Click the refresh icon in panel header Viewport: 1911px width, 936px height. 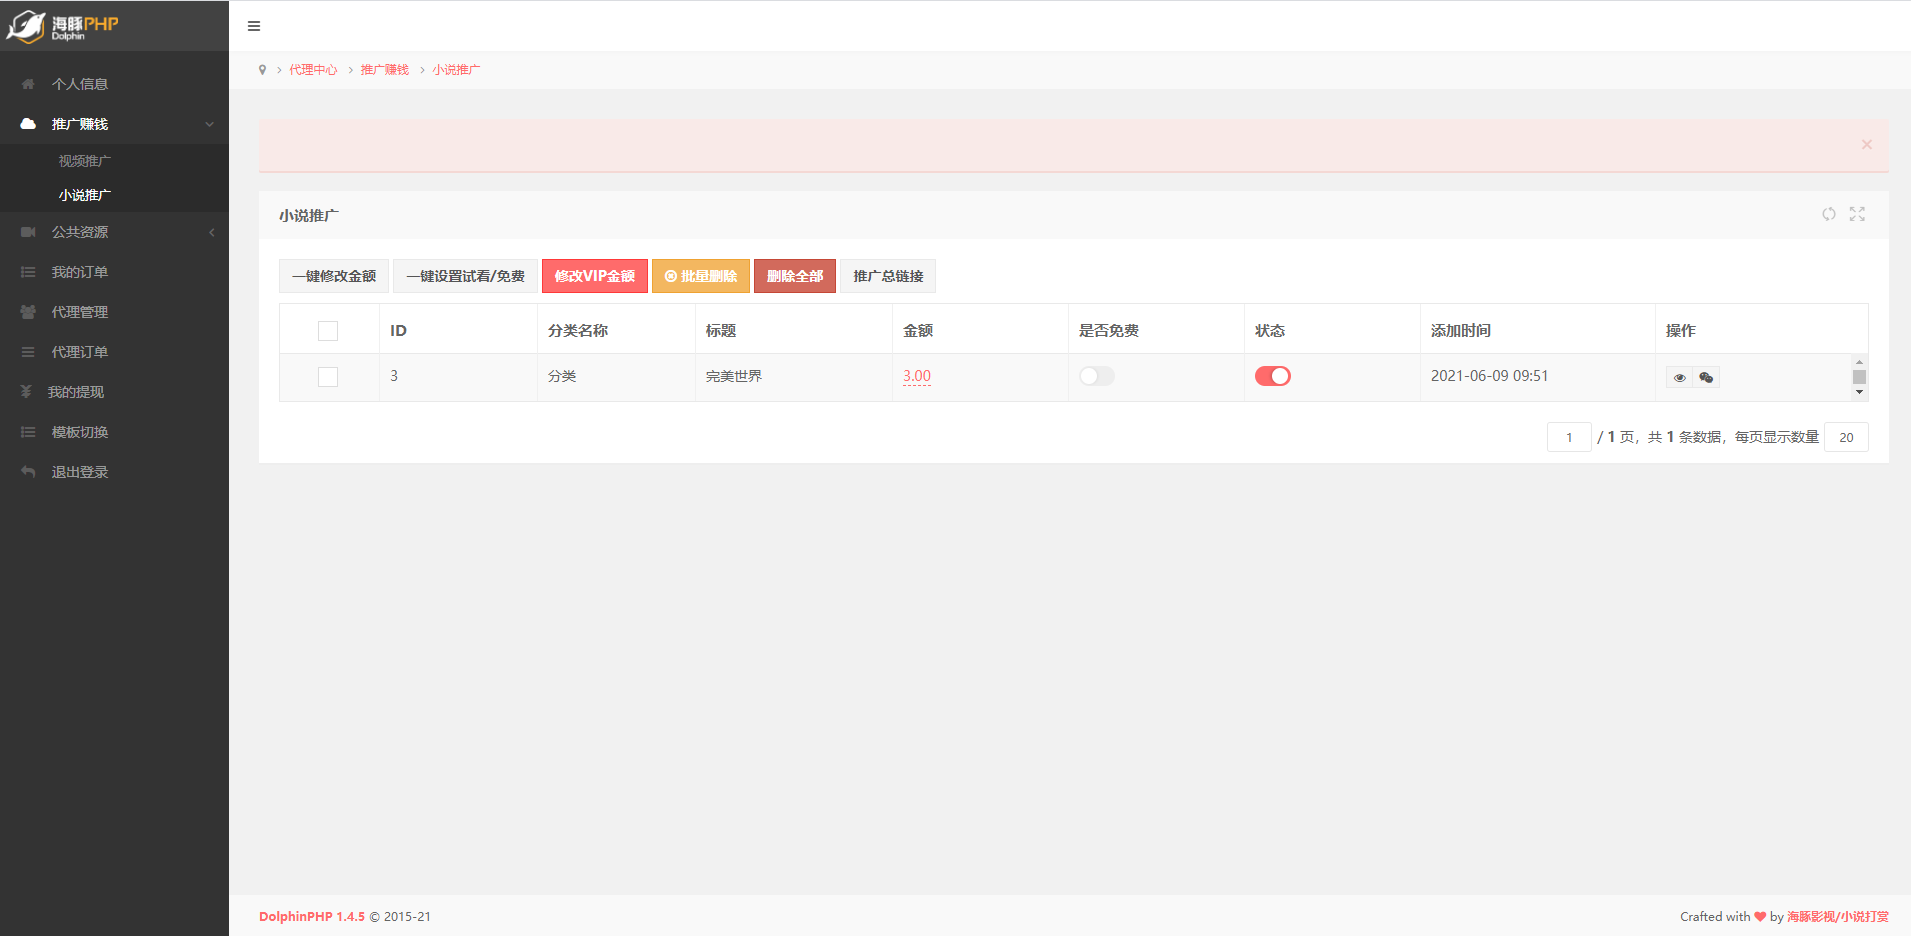[x=1828, y=214]
